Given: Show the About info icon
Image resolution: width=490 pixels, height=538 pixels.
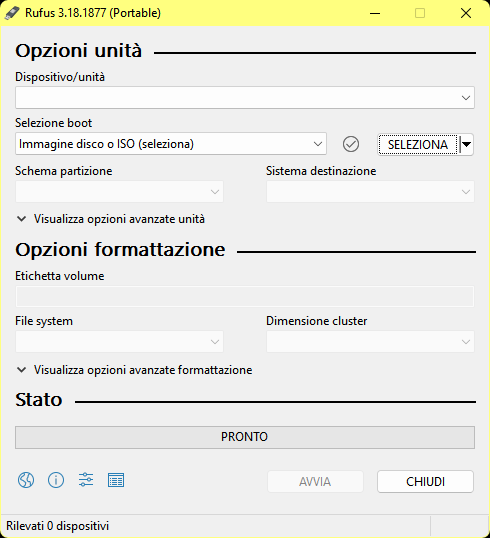Looking at the screenshot, I should pos(56,480).
